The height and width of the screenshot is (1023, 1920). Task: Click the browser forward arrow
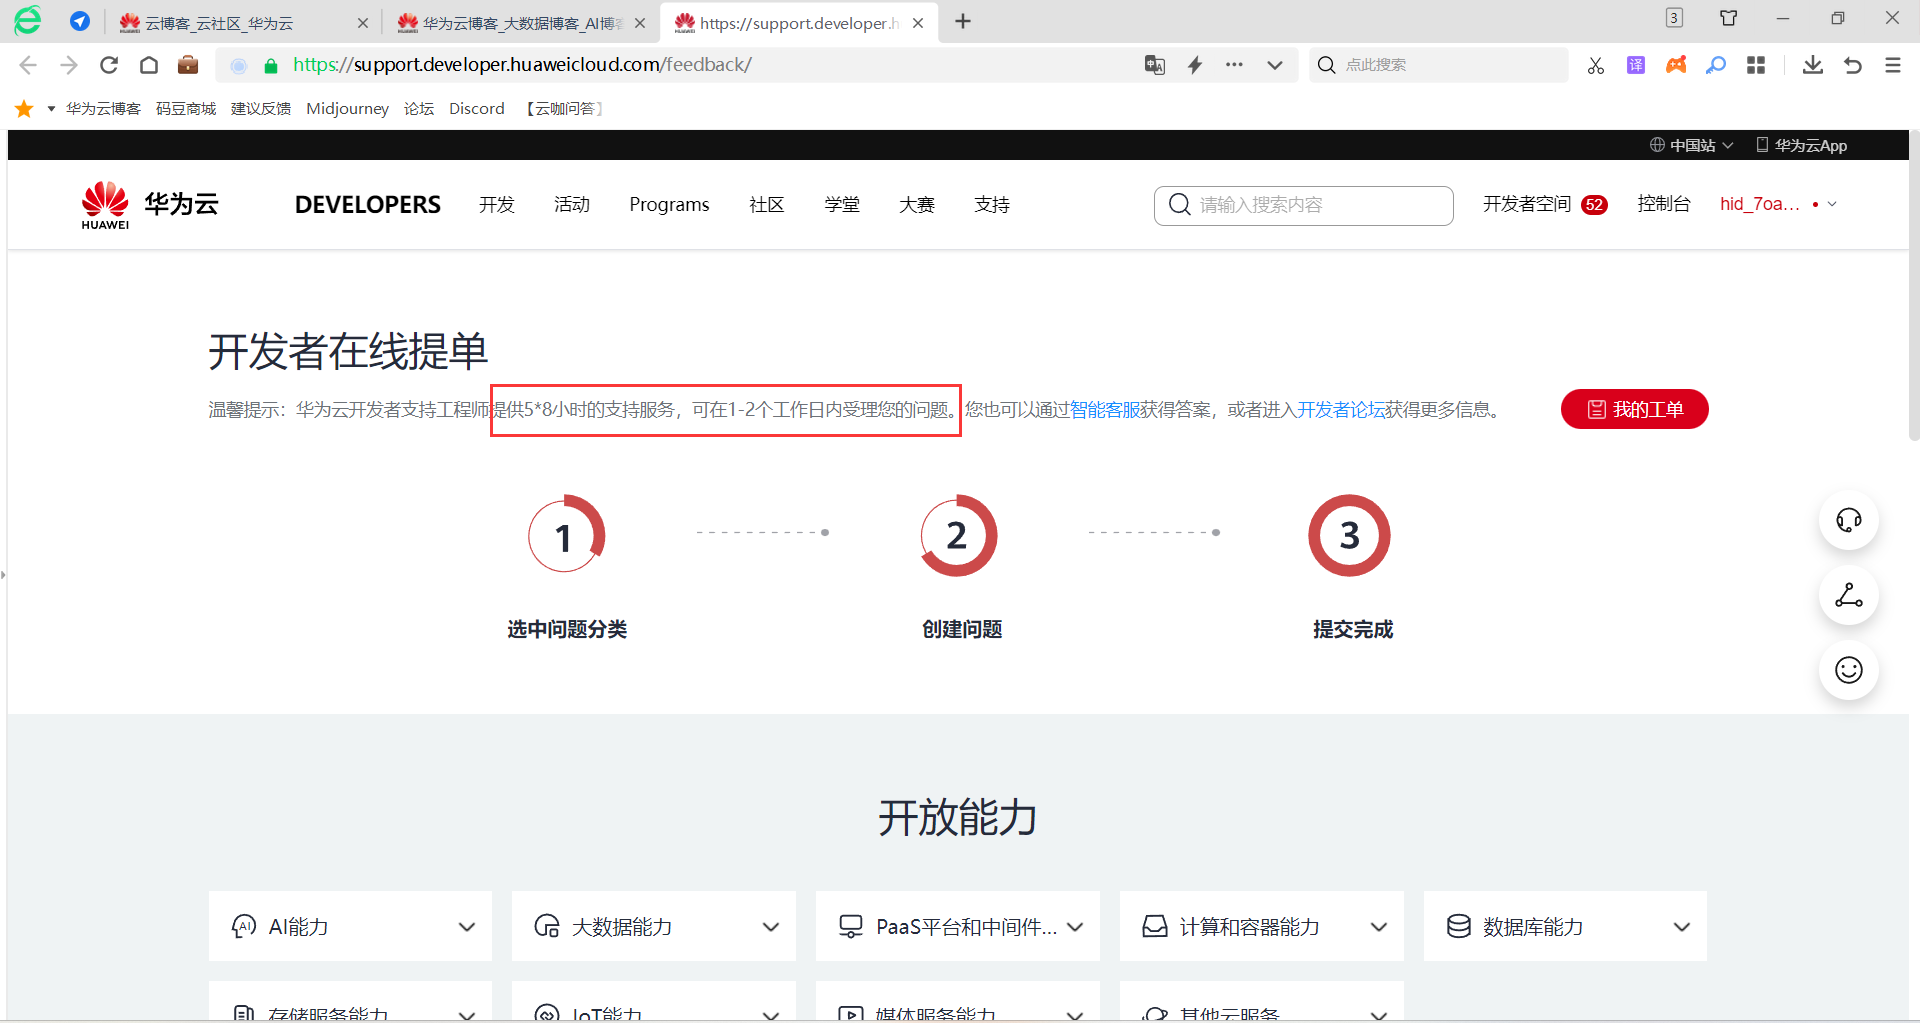coord(69,65)
